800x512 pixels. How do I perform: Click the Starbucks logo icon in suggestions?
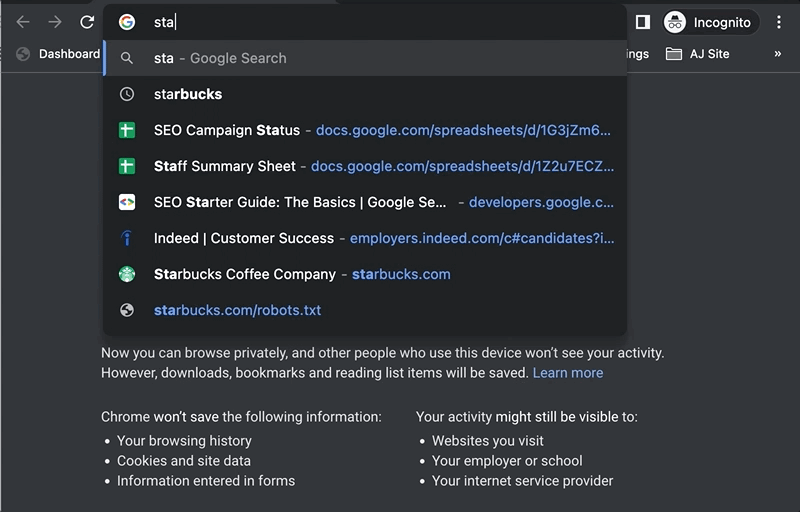point(127,274)
